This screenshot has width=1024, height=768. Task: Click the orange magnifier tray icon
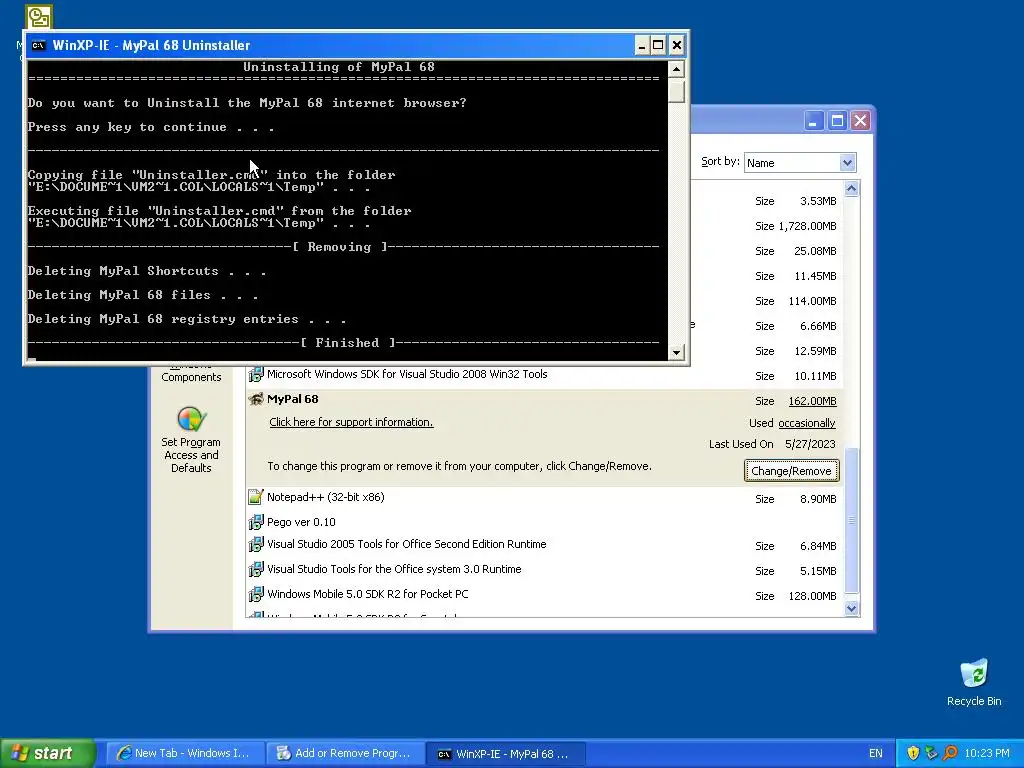tap(950, 753)
